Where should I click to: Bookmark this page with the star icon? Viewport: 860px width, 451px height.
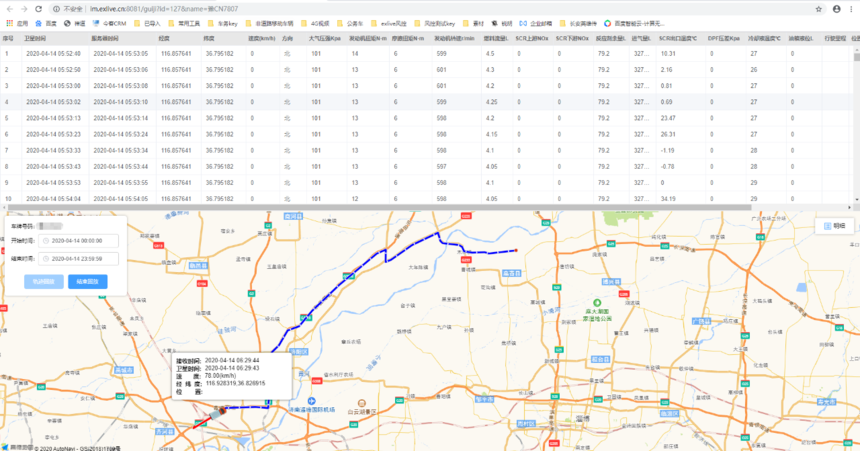(819, 9)
